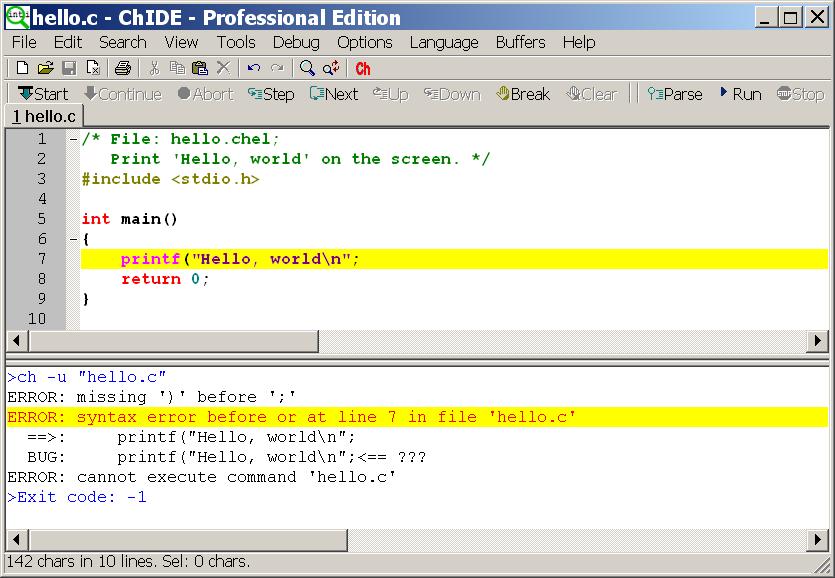Click the Undo arrow icon
Image resolution: width=835 pixels, height=578 pixels.
click(x=254, y=68)
